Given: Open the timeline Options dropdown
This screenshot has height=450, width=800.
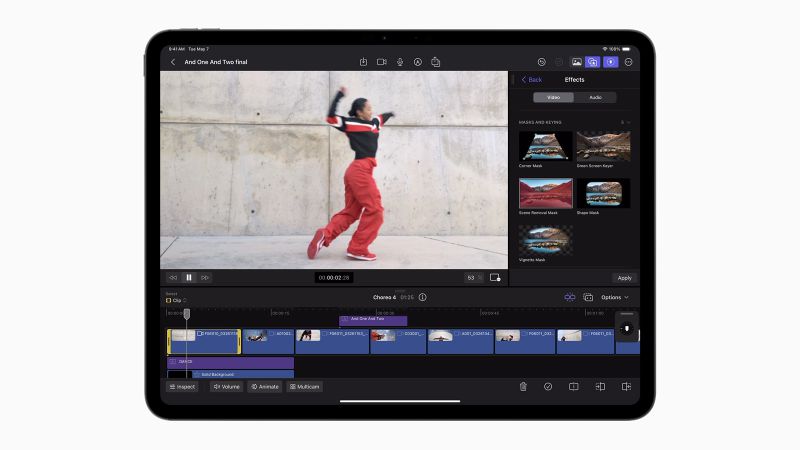Looking at the screenshot, I should coord(615,297).
